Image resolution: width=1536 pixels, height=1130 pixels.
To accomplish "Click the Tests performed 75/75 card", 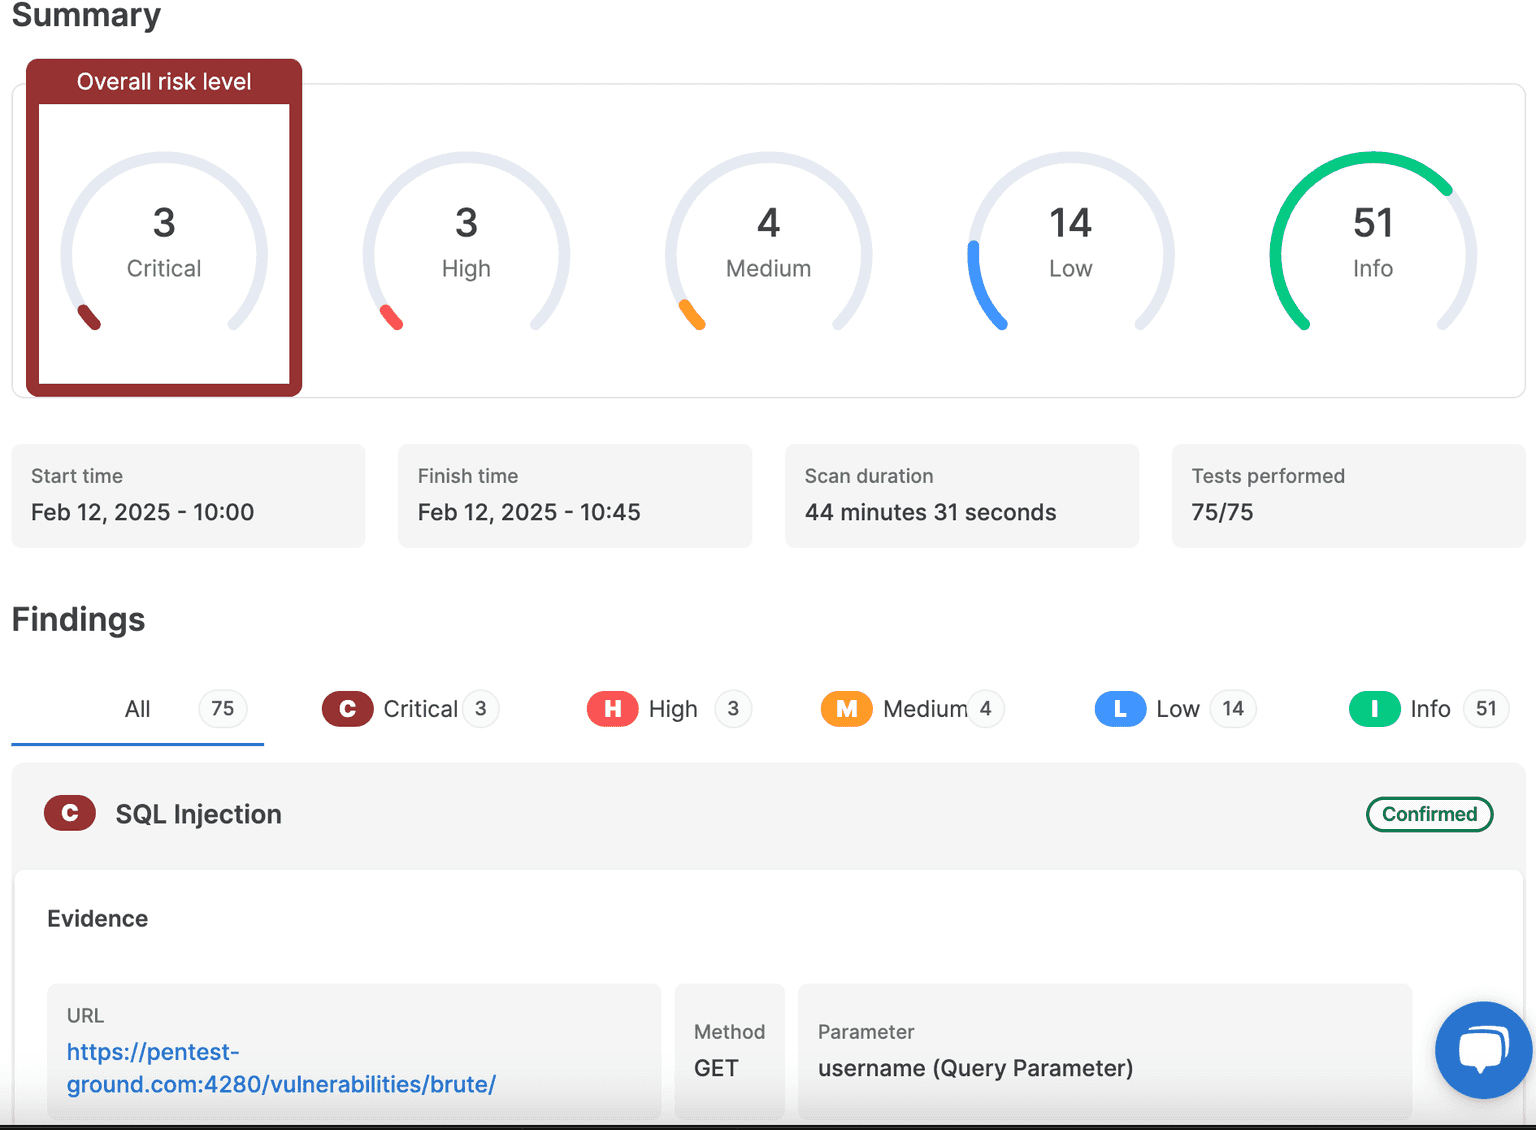I will tap(1347, 495).
